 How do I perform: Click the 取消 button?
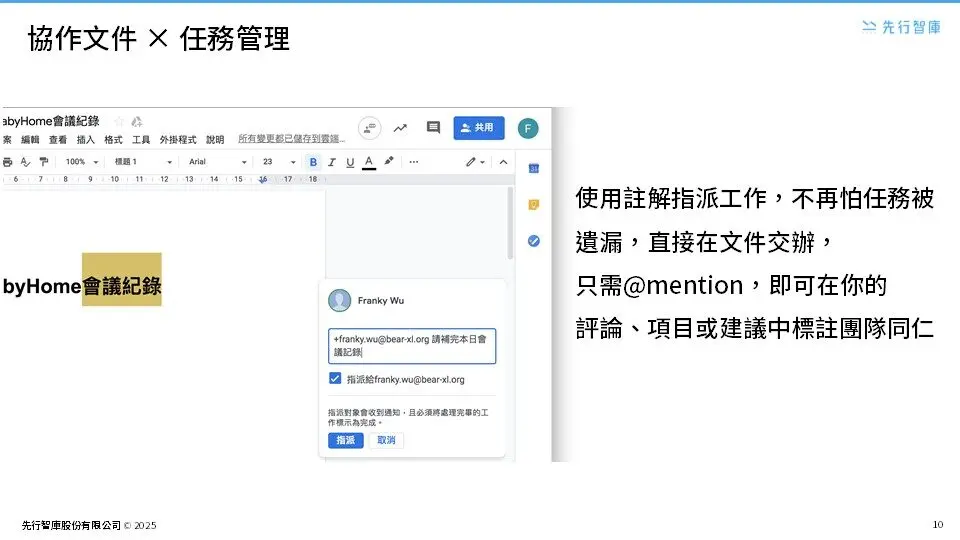click(386, 440)
